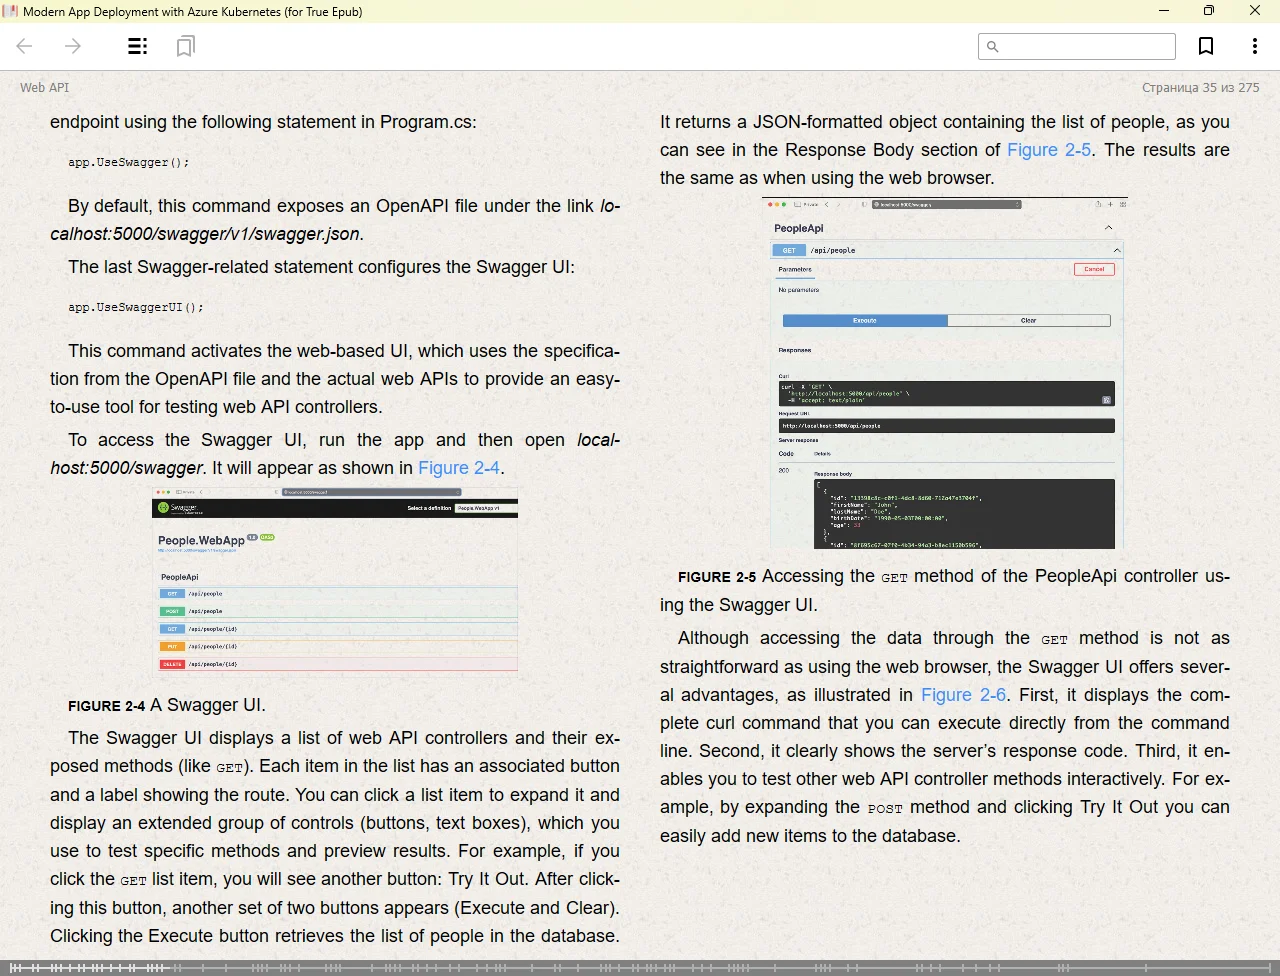Click the search input field

click(x=1086, y=46)
